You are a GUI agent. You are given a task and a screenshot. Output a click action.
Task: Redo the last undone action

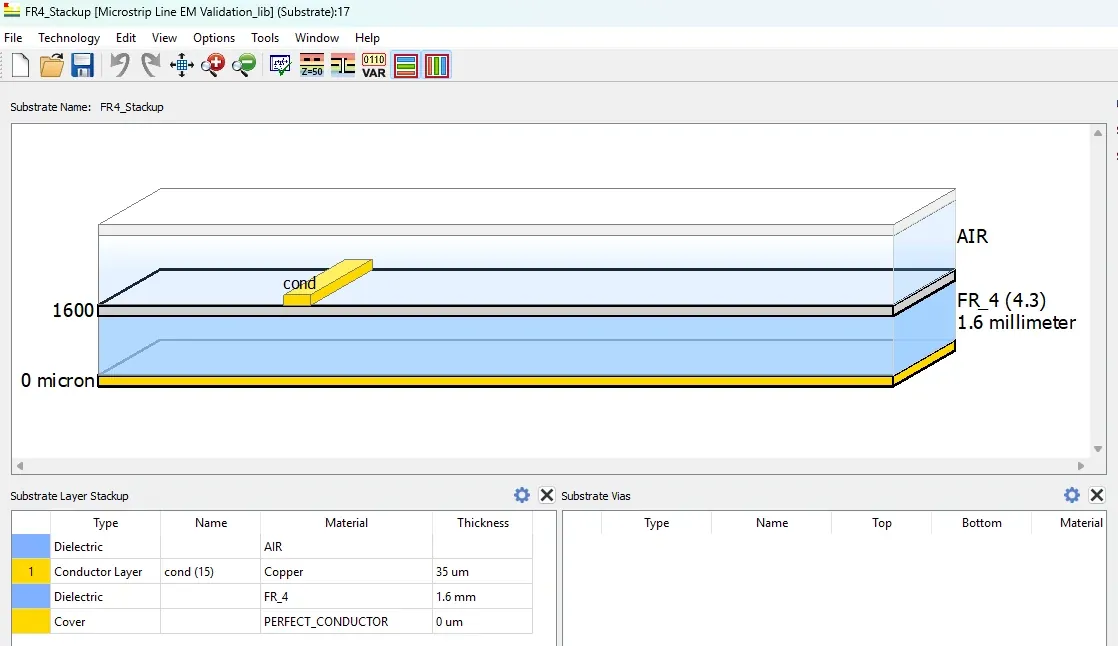click(150, 66)
